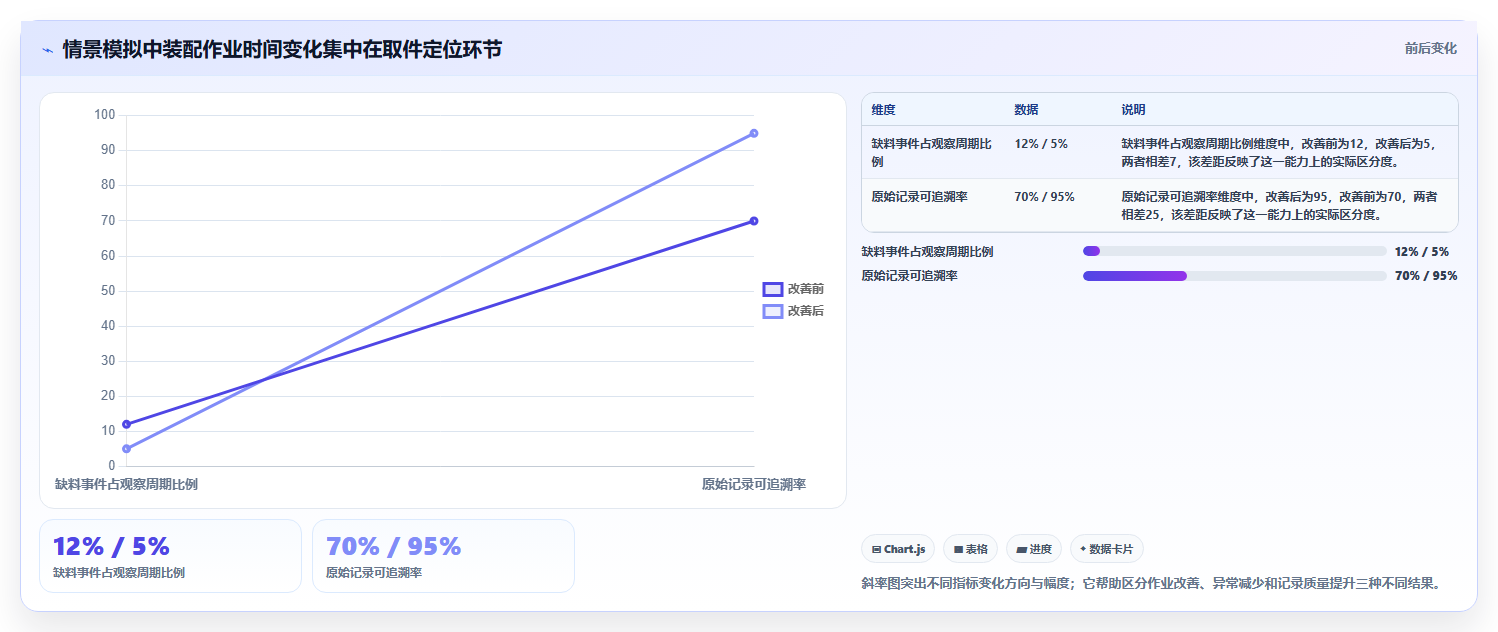The width and height of the screenshot is (1498, 632).
Task: Click the 进度 tag chip
Action: tap(1034, 549)
